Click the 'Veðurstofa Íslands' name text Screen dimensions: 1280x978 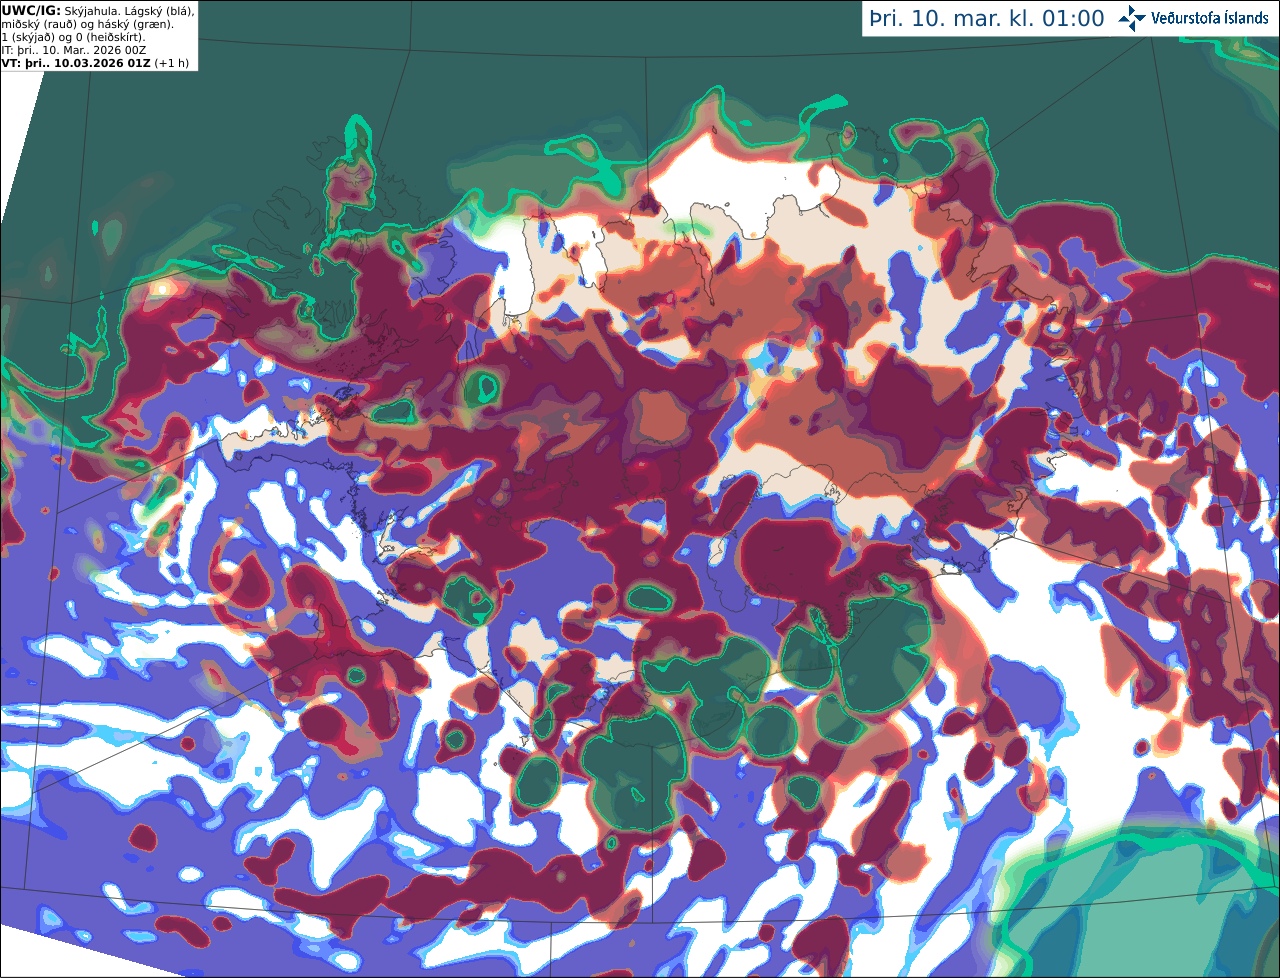1210,18
